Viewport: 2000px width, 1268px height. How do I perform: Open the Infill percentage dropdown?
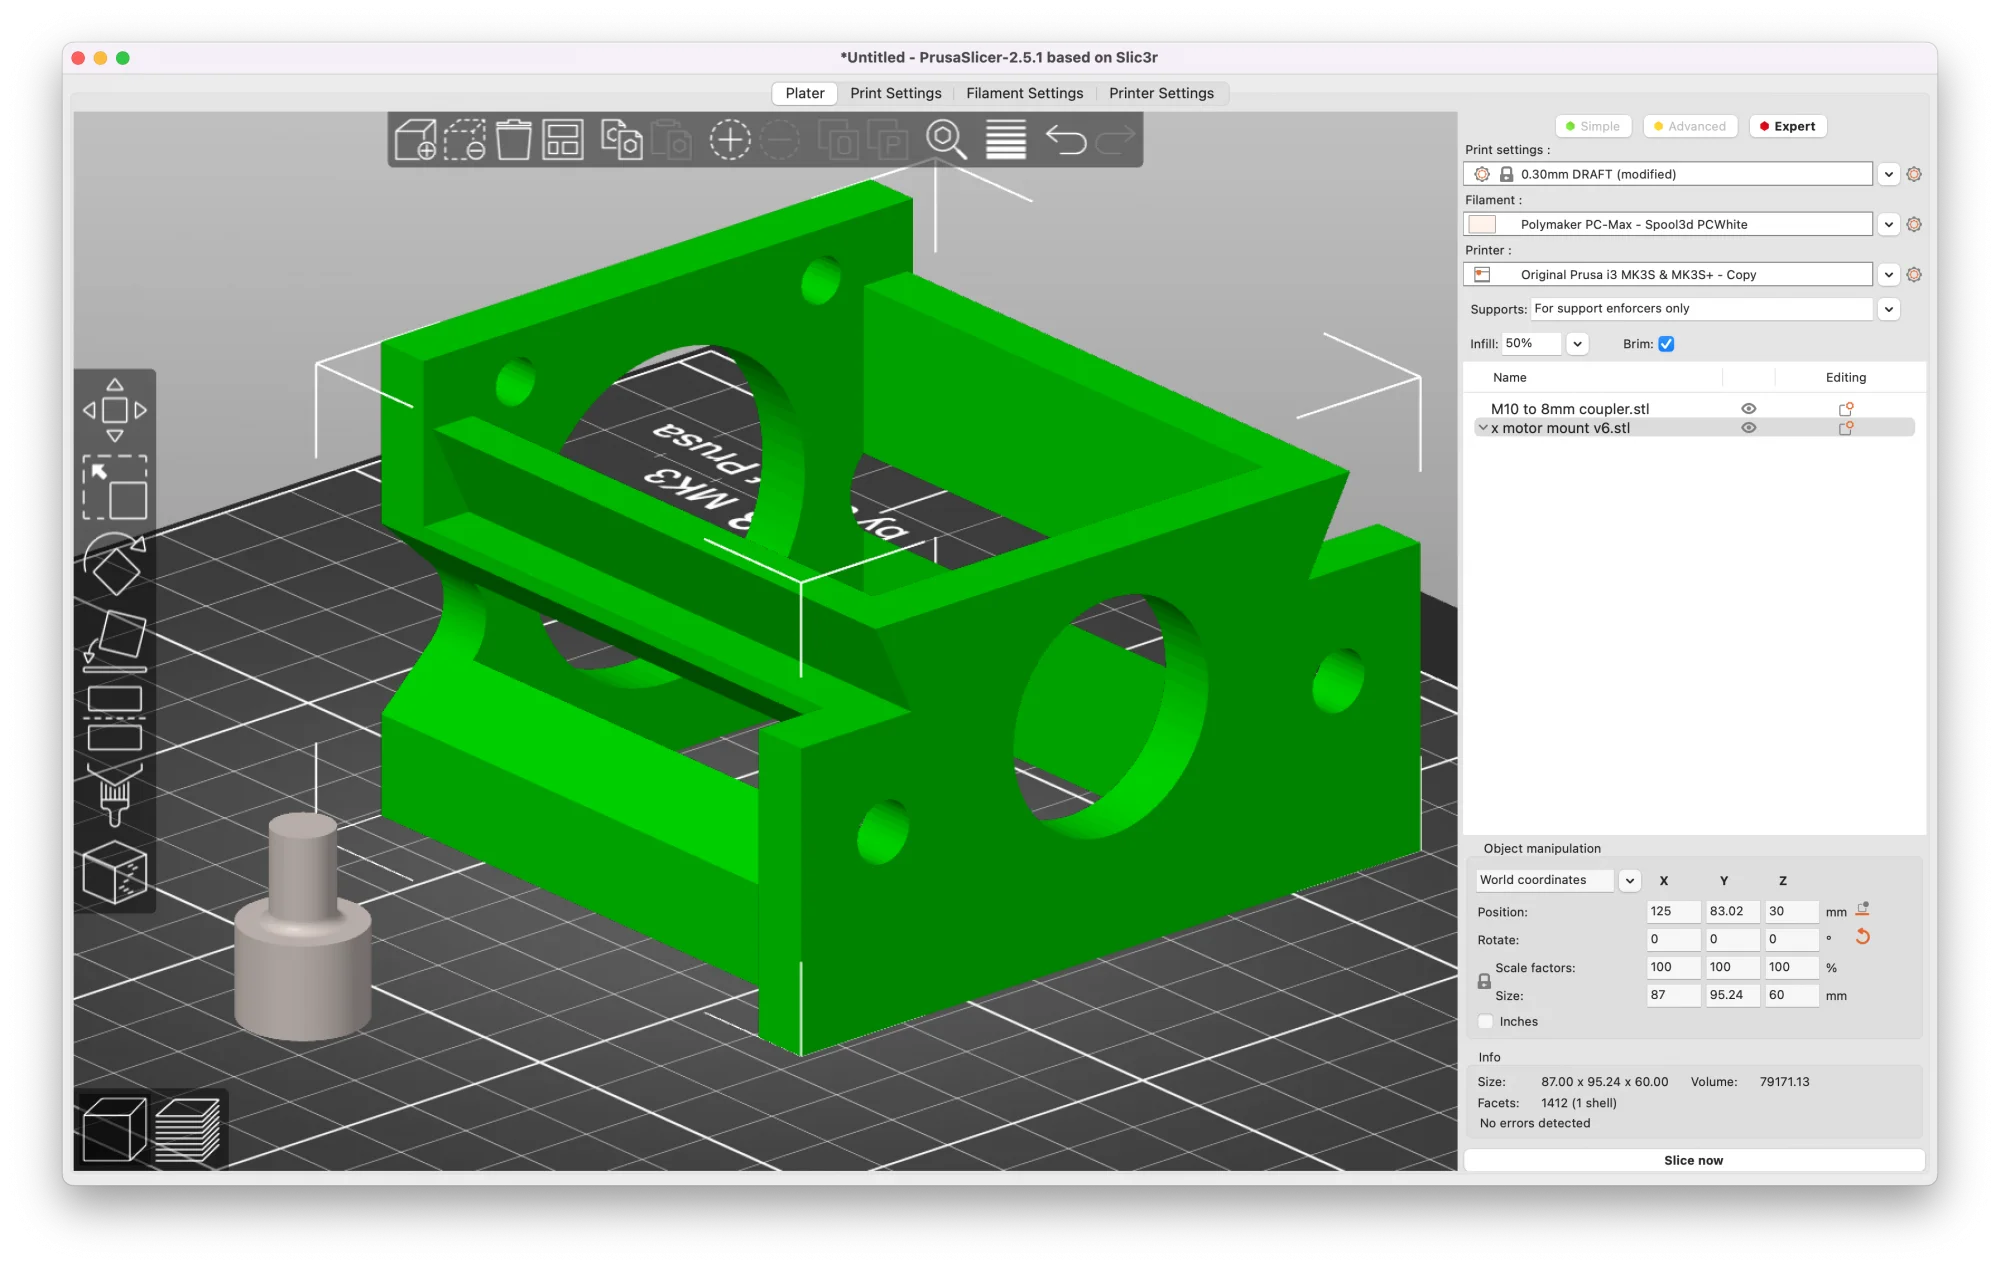(x=1577, y=344)
